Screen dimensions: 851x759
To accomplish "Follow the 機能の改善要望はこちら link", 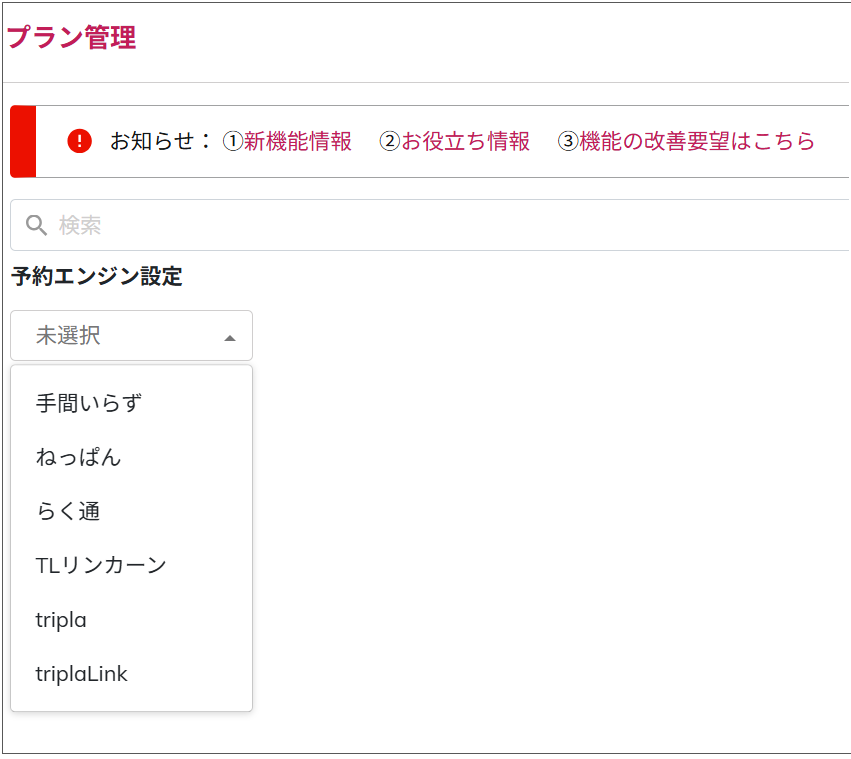I will (x=697, y=141).
